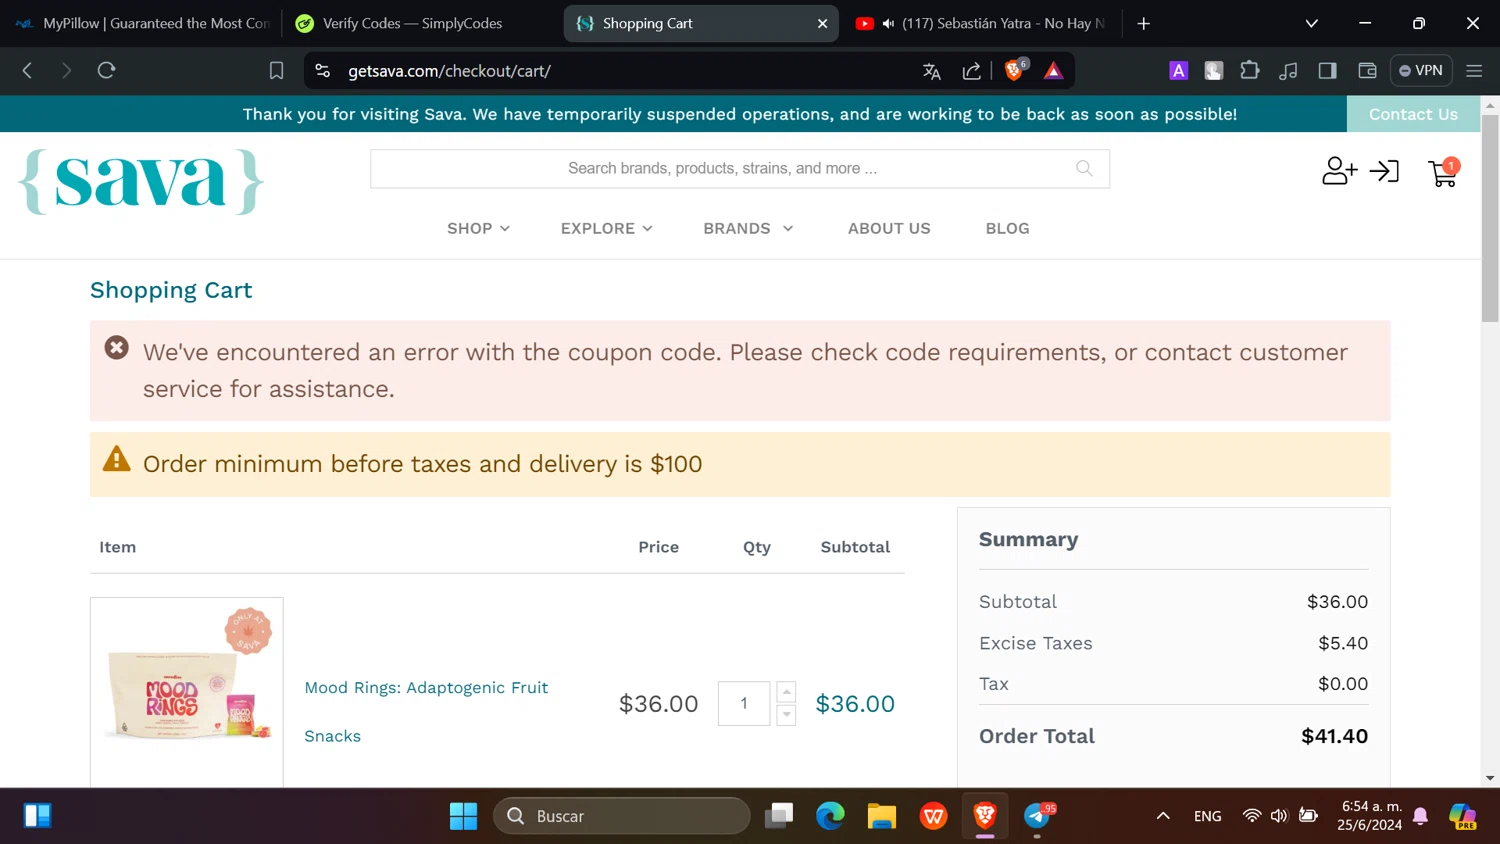
Task: Click the Wi-Fi network tray icon
Action: 1251,816
